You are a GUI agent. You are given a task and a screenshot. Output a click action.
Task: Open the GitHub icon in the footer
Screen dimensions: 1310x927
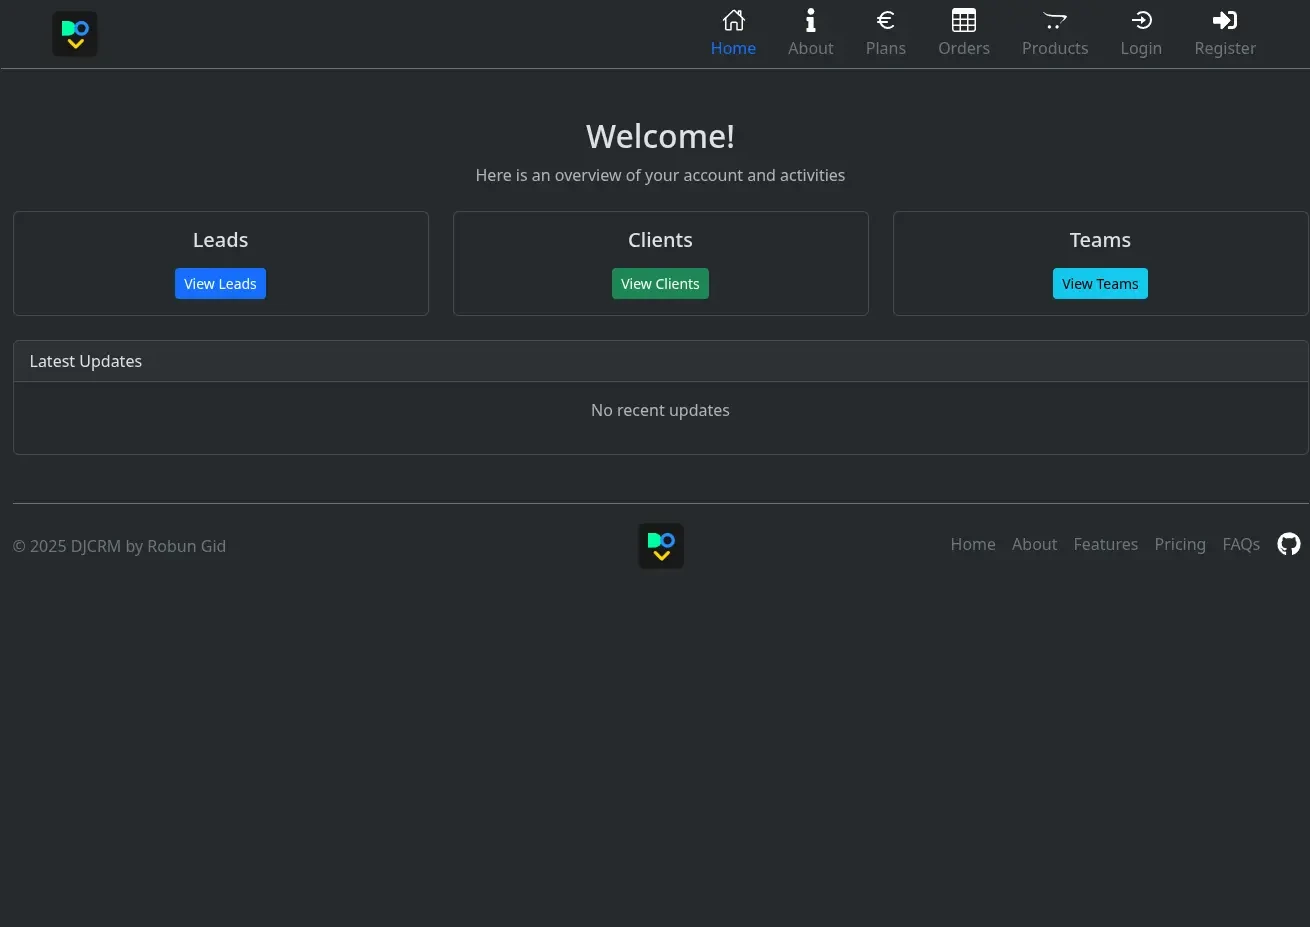[x=1289, y=544]
